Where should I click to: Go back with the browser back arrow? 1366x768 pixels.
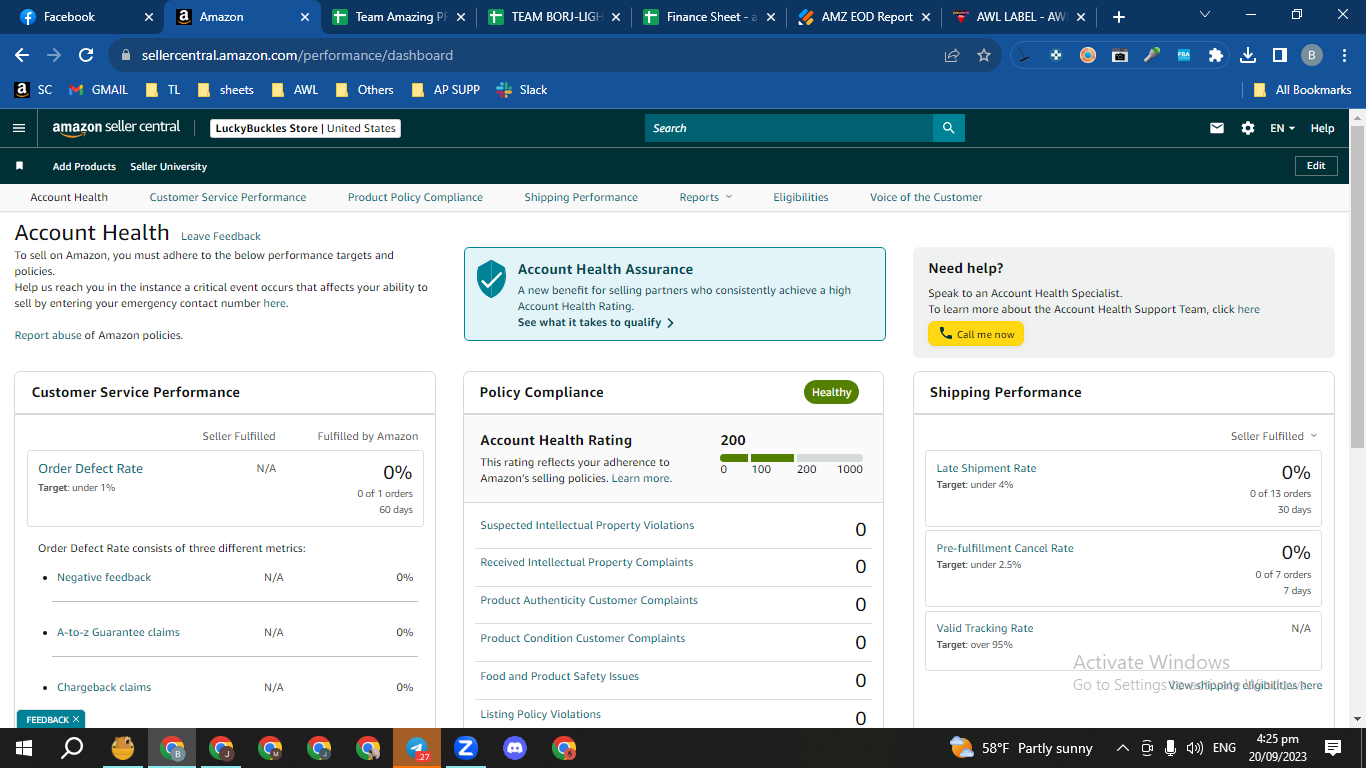(x=22, y=55)
